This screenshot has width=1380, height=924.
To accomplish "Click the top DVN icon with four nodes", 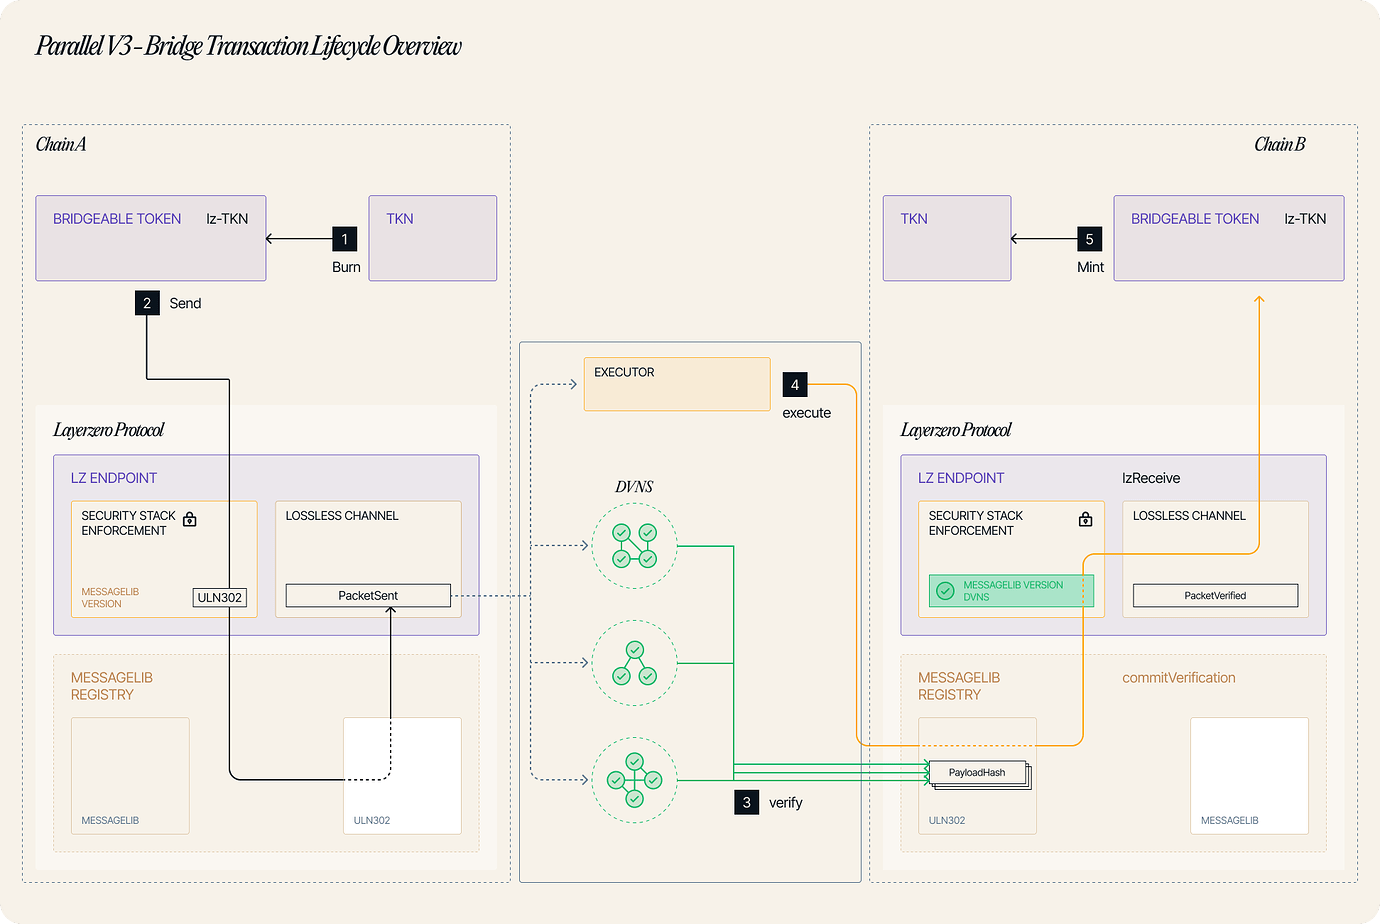I will (634, 546).
